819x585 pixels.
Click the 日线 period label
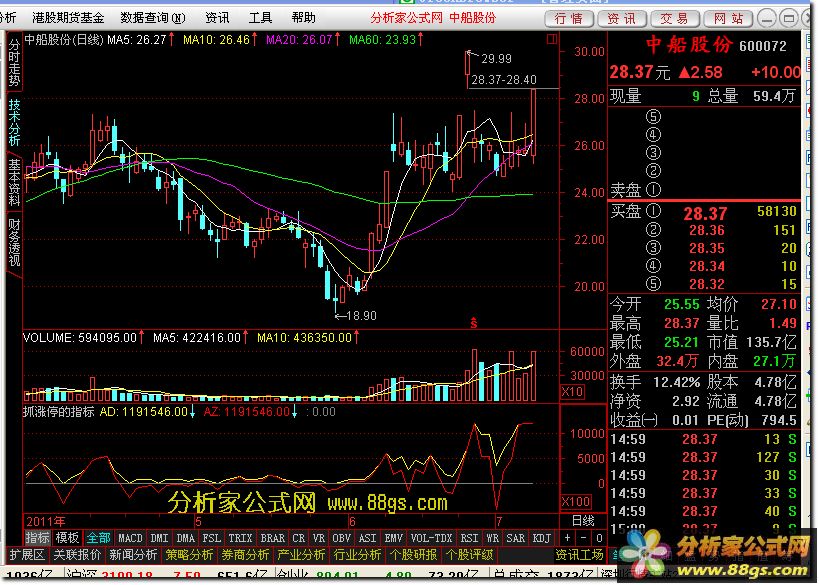tap(583, 521)
